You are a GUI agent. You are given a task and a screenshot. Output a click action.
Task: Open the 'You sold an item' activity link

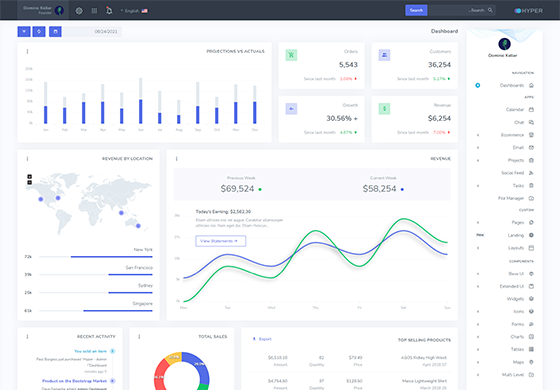(90, 351)
